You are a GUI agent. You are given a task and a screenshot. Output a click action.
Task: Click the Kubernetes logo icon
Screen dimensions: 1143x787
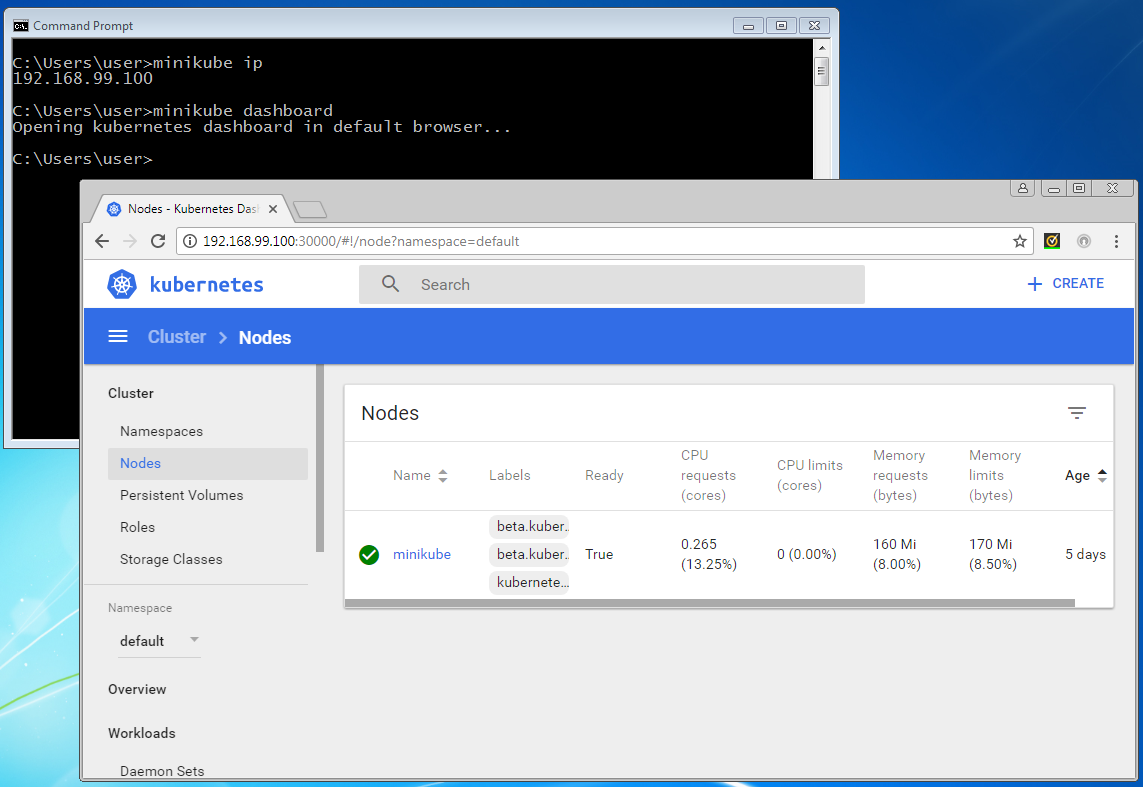tap(122, 284)
